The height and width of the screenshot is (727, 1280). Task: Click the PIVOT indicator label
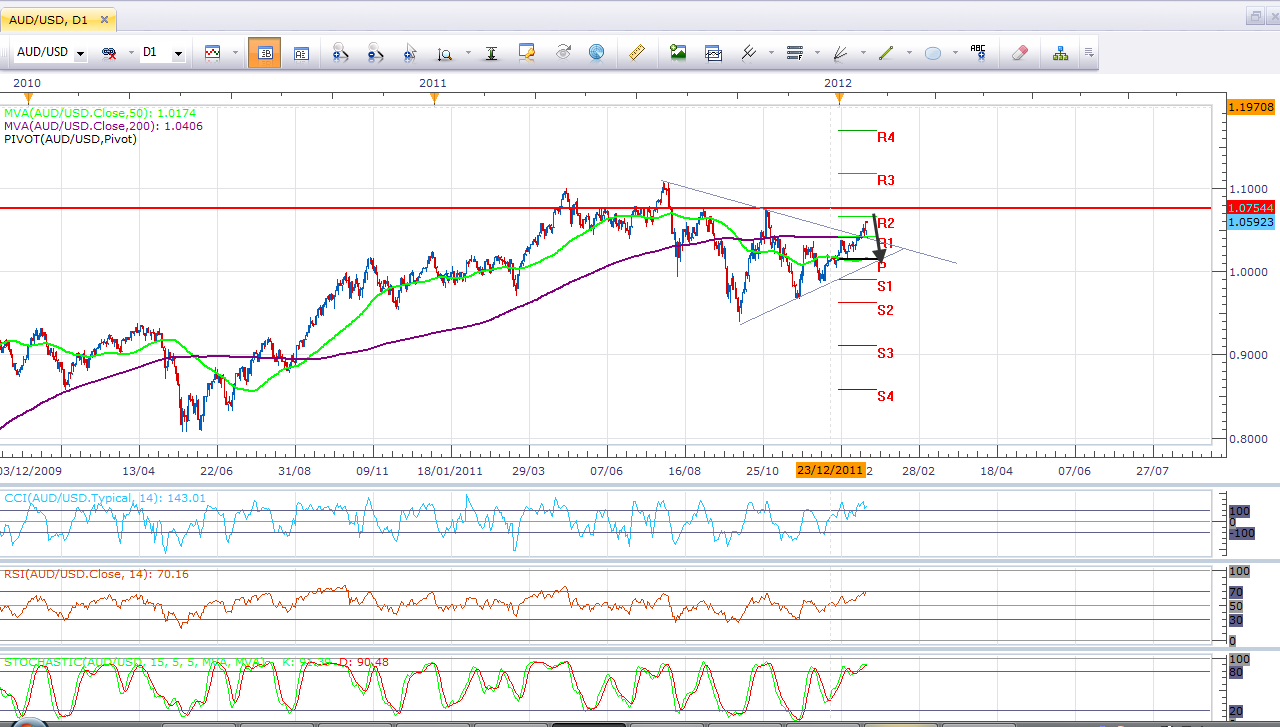pyautogui.click(x=70, y=139)
